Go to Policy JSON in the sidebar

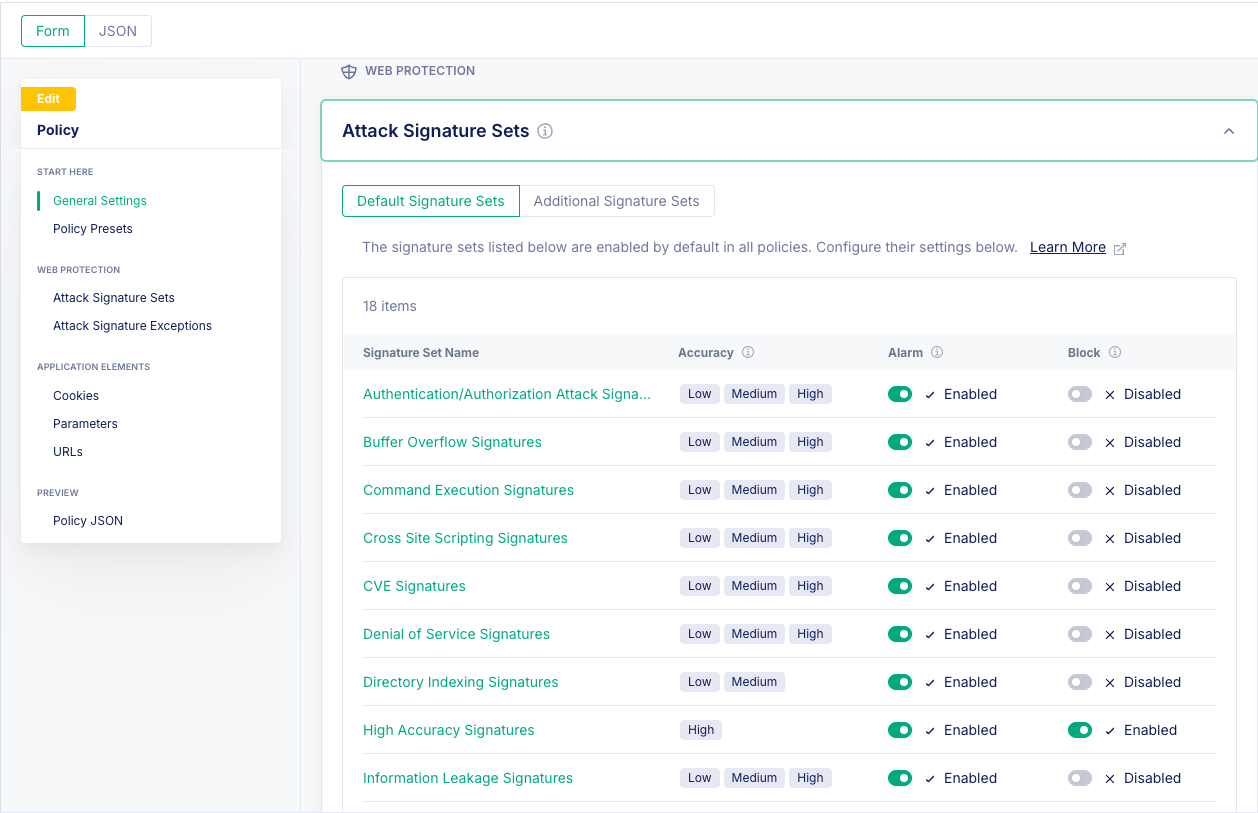click(x=87, y=520)
